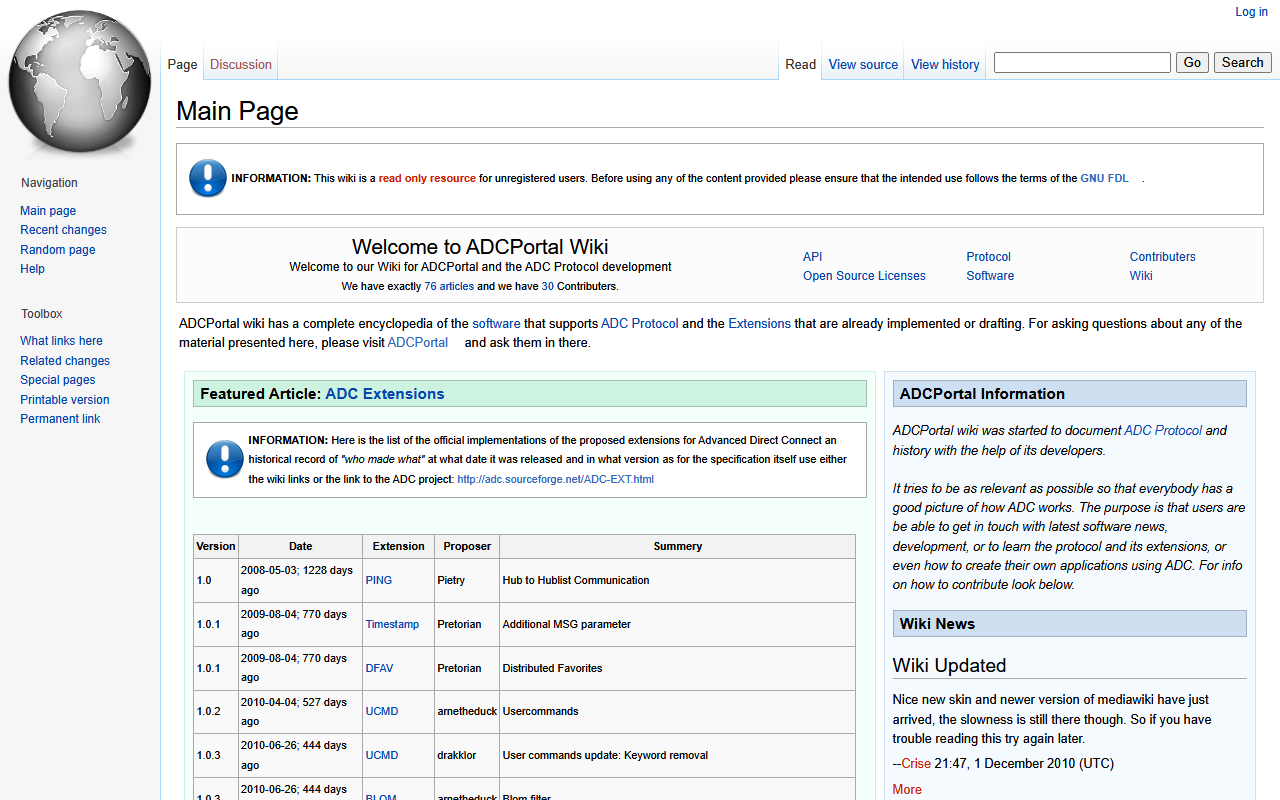This screenshot has width=1280, height=800.
Task: Follow the adc.sourceforge.net ADC-EXT link
Action: click(555, 479)
